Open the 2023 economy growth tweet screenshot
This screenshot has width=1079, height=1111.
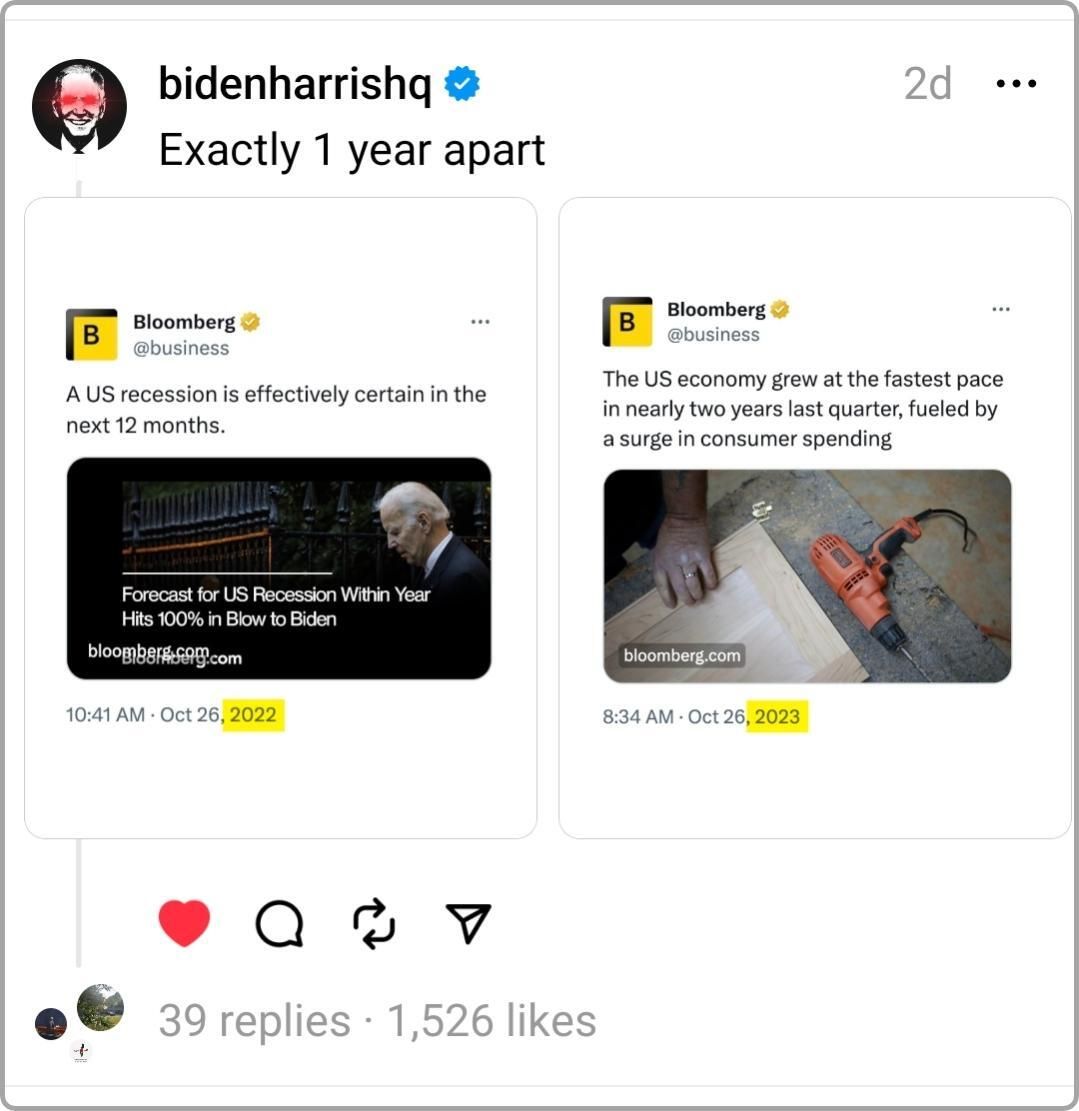(x=815, y=518)
